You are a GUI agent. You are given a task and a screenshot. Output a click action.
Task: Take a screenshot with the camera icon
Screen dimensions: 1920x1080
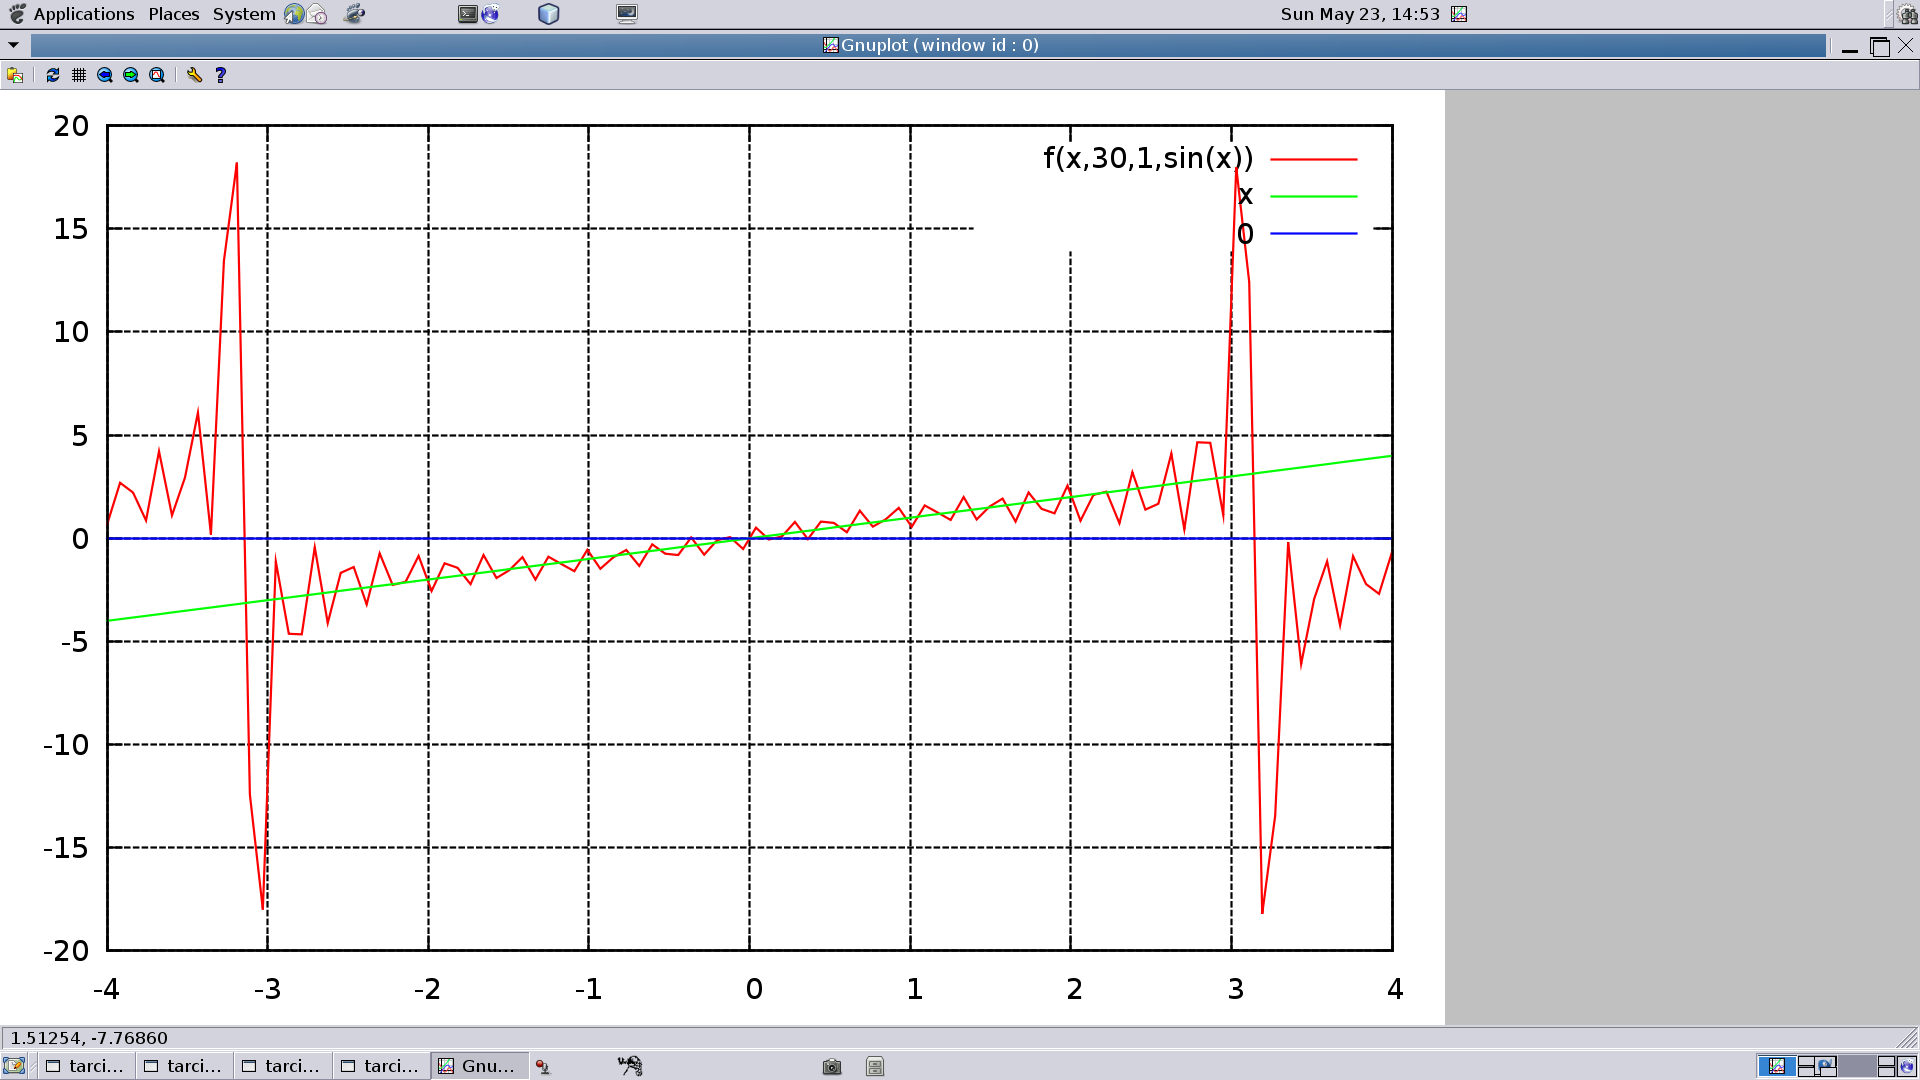coord(832,1067)
